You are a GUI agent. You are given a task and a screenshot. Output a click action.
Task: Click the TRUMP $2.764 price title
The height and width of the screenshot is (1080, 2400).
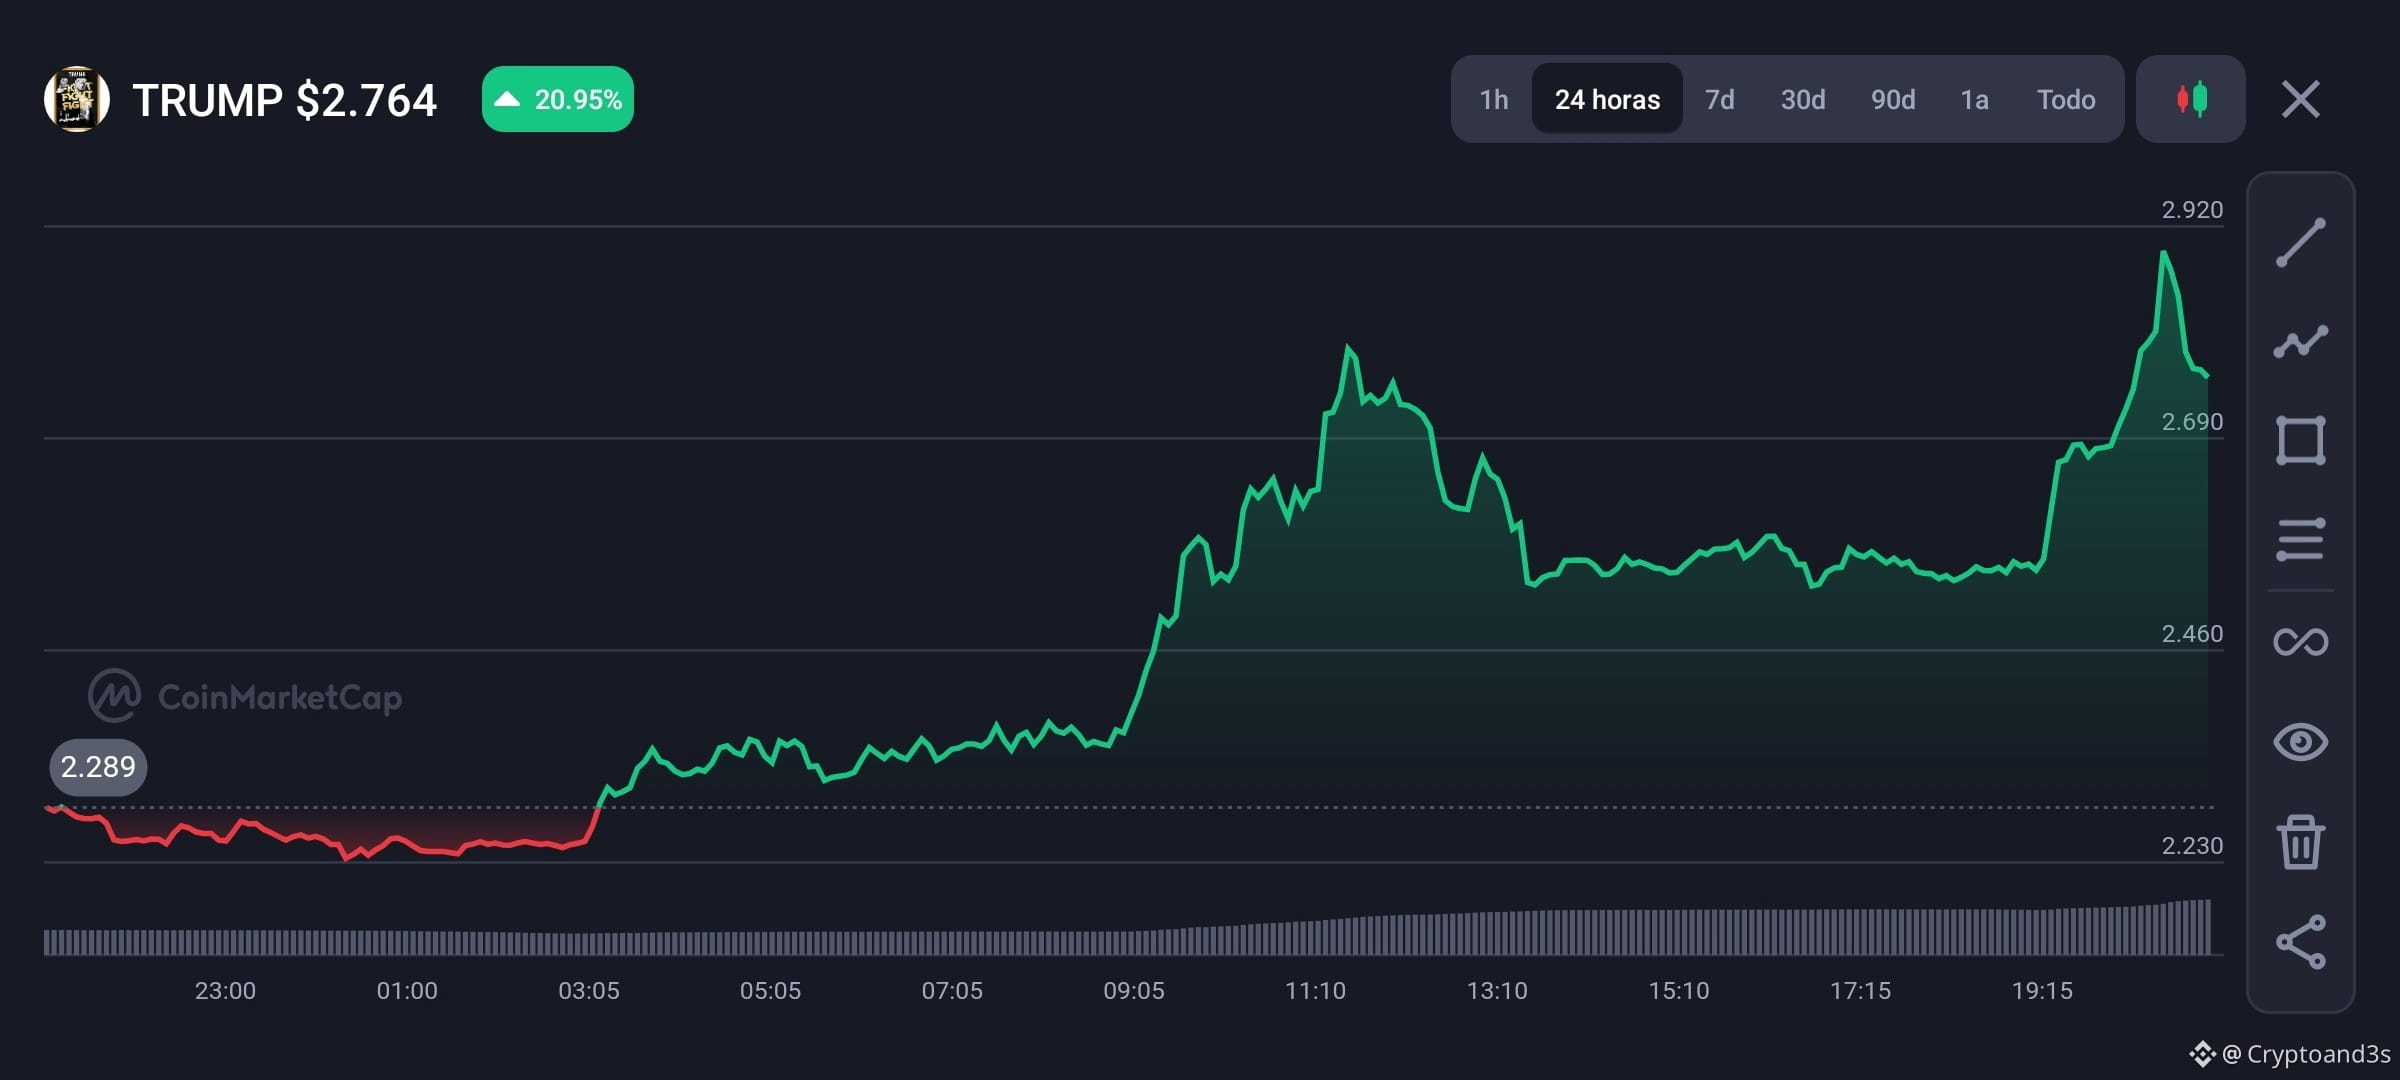tap(285, 100)
